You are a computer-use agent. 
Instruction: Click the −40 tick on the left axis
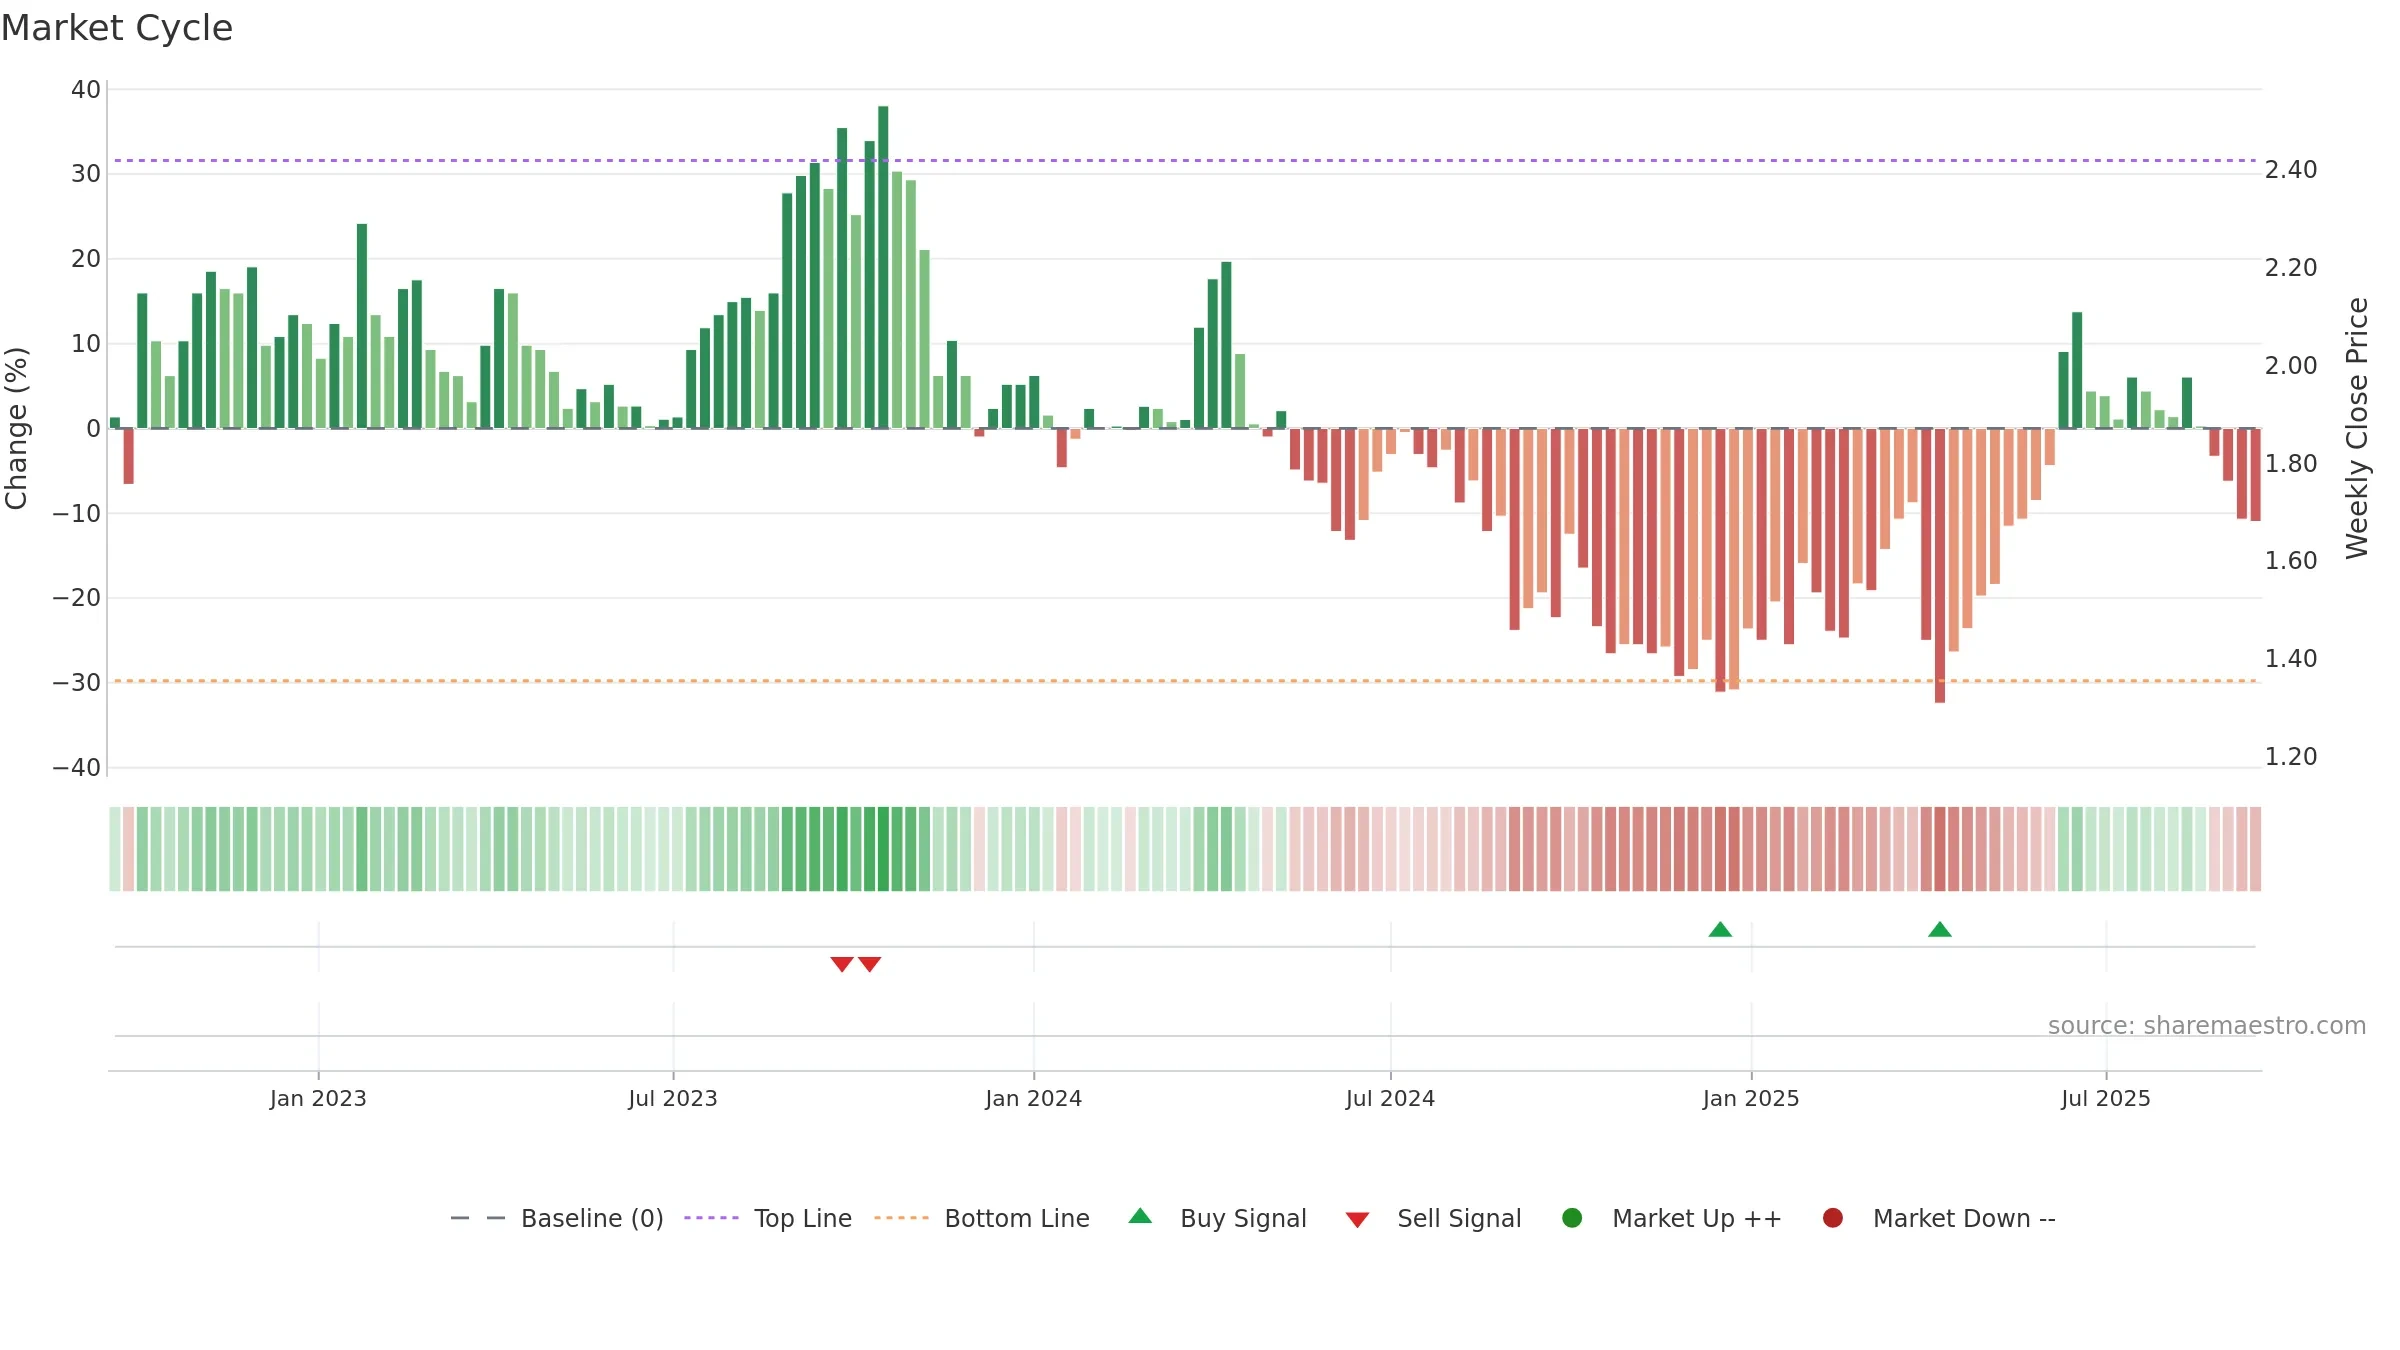point(77,768)
